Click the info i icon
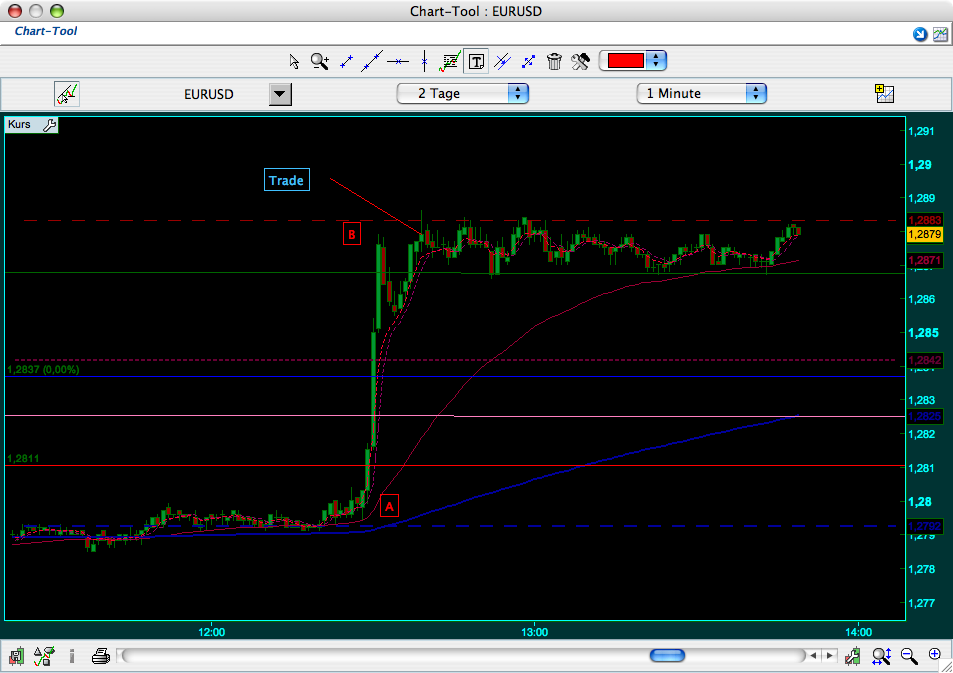 [72, 656]
